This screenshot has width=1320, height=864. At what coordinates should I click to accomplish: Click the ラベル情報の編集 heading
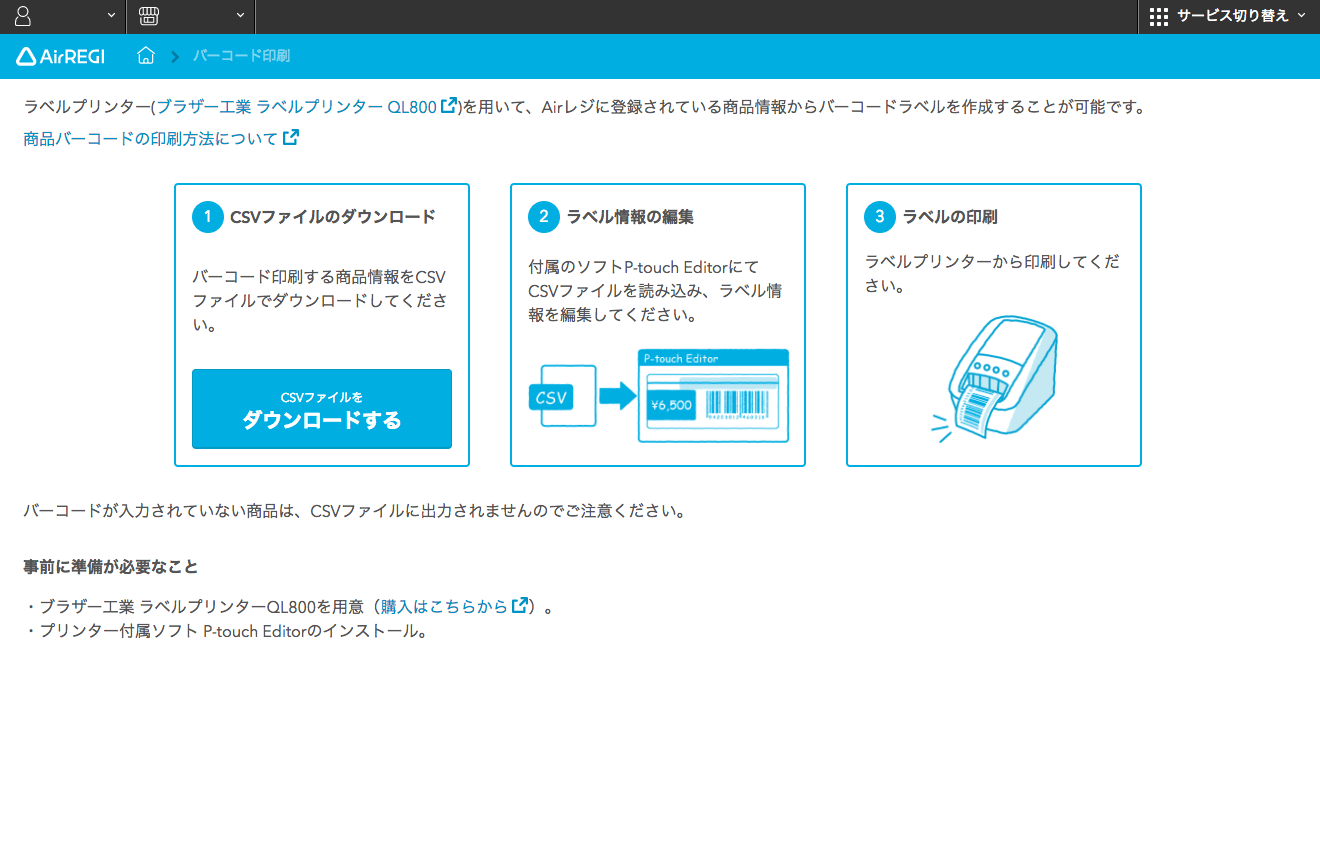click(x=630, y=216)
